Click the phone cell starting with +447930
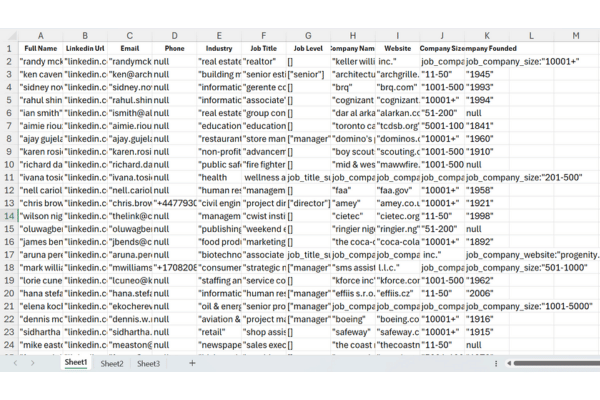This screenshot has height=400, width=600. [175, 202]
